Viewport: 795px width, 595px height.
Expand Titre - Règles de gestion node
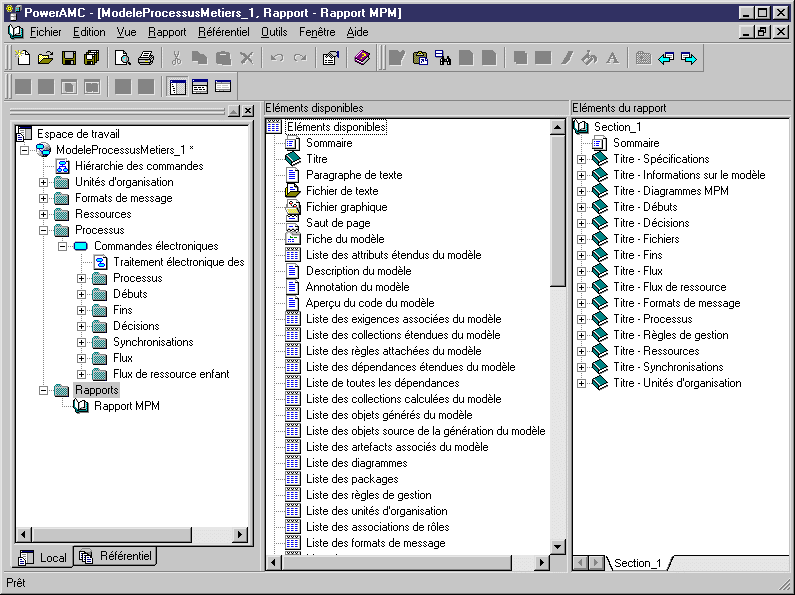tap(581, 335)
